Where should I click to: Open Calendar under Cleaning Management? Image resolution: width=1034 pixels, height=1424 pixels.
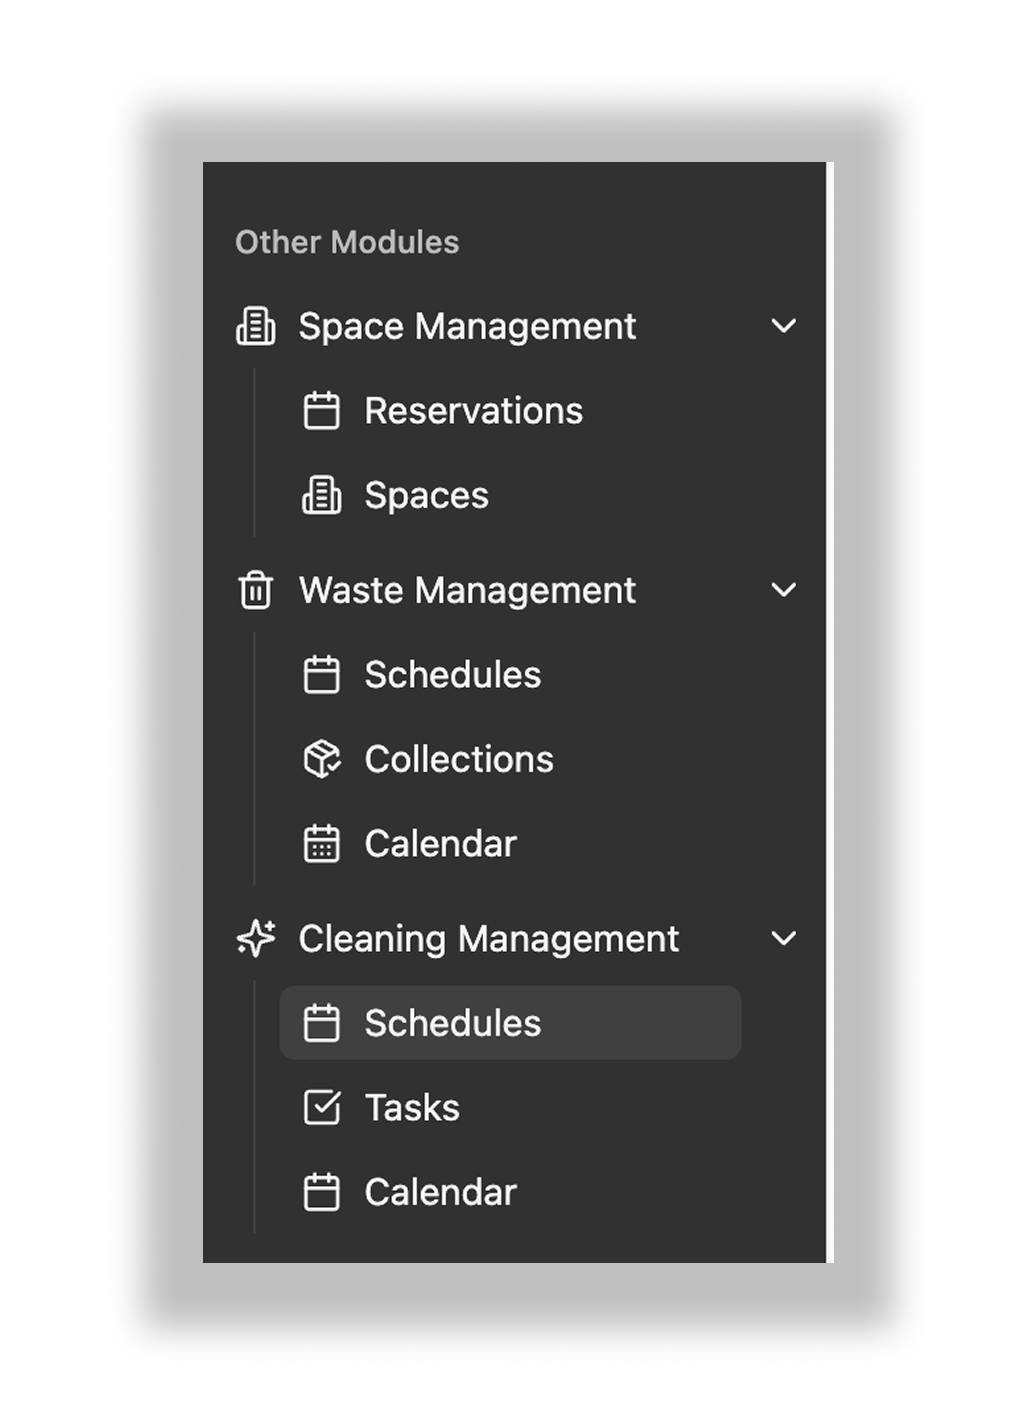pos(440,1191)
